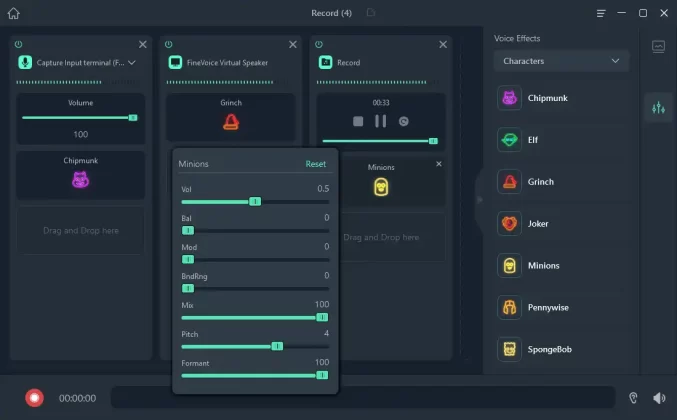
Task: Stop the recording in Record module
Action: click(358, 121)
